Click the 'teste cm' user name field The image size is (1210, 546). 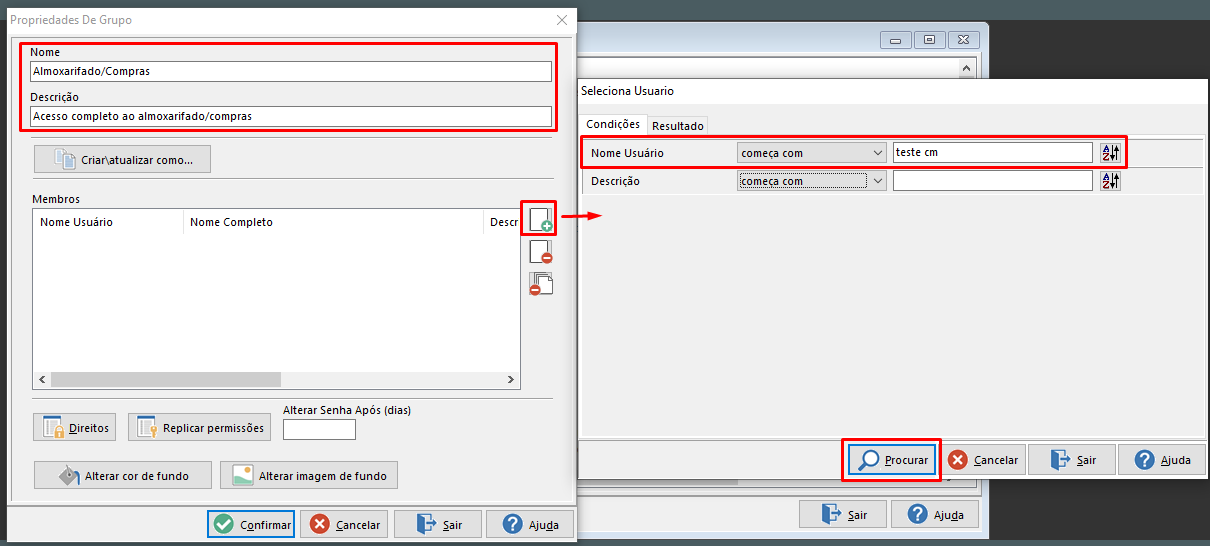coord(993,153)
